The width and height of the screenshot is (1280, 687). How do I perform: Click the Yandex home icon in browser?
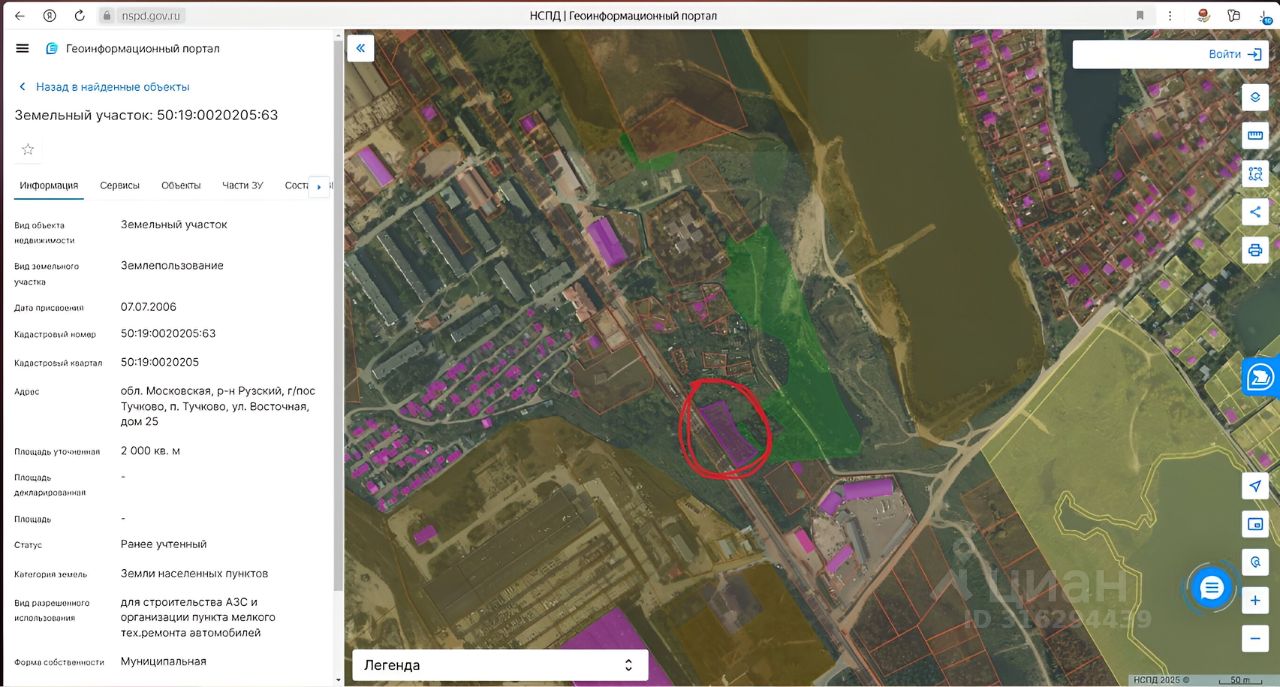(x=50, y=15)
